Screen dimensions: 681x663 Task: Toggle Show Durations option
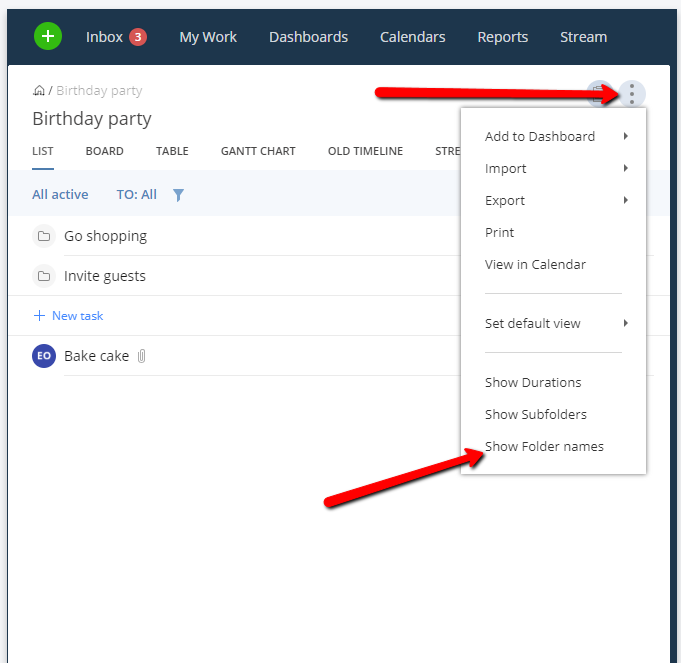click(x=532, y=382)
